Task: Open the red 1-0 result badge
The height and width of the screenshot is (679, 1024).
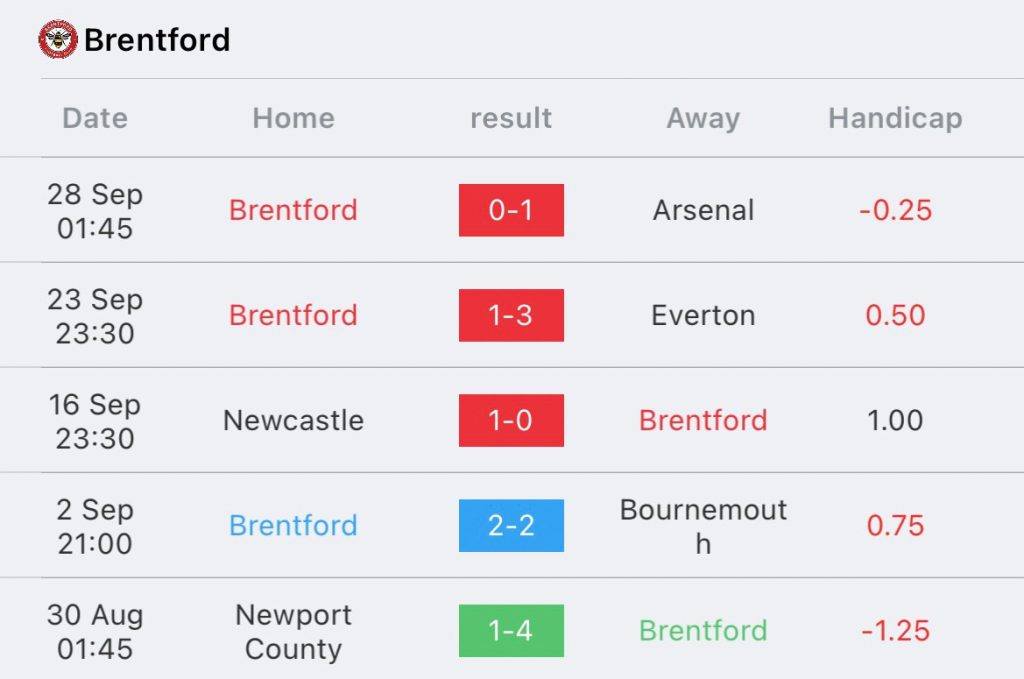Action: 511,420
